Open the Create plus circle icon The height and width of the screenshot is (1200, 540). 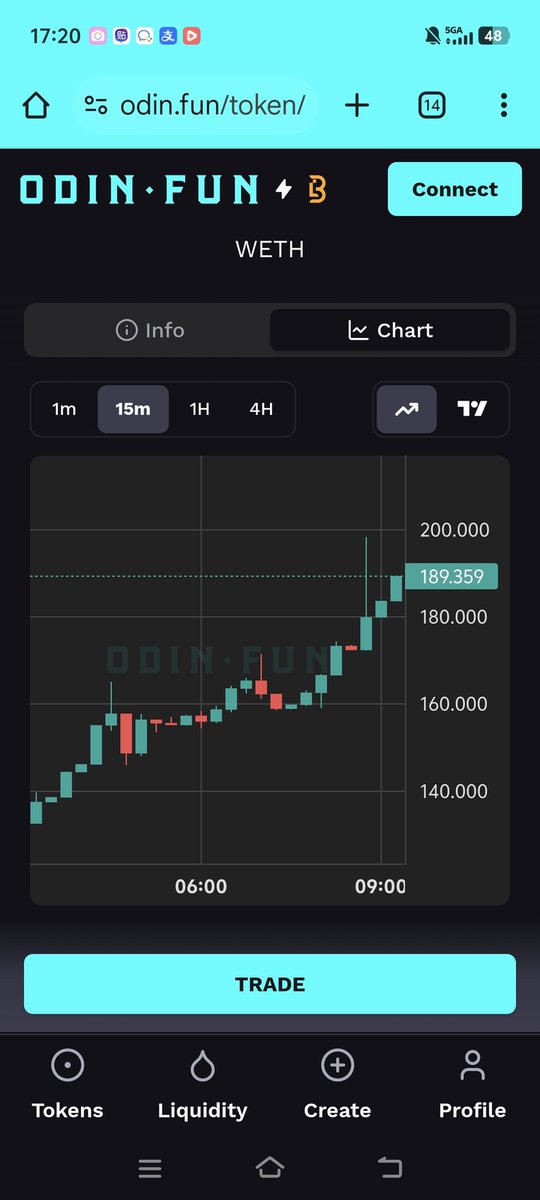pyautogui.click(x=337, y=1066)
